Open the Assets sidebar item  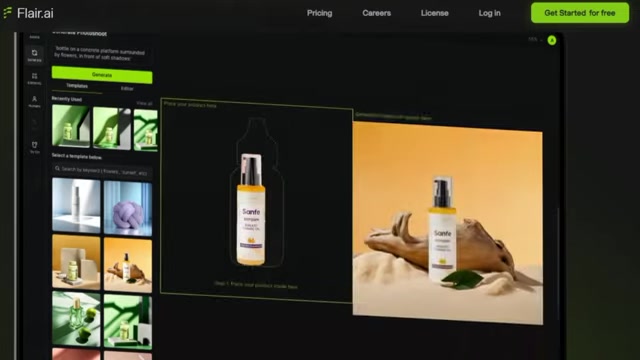[x=34, y=36]
